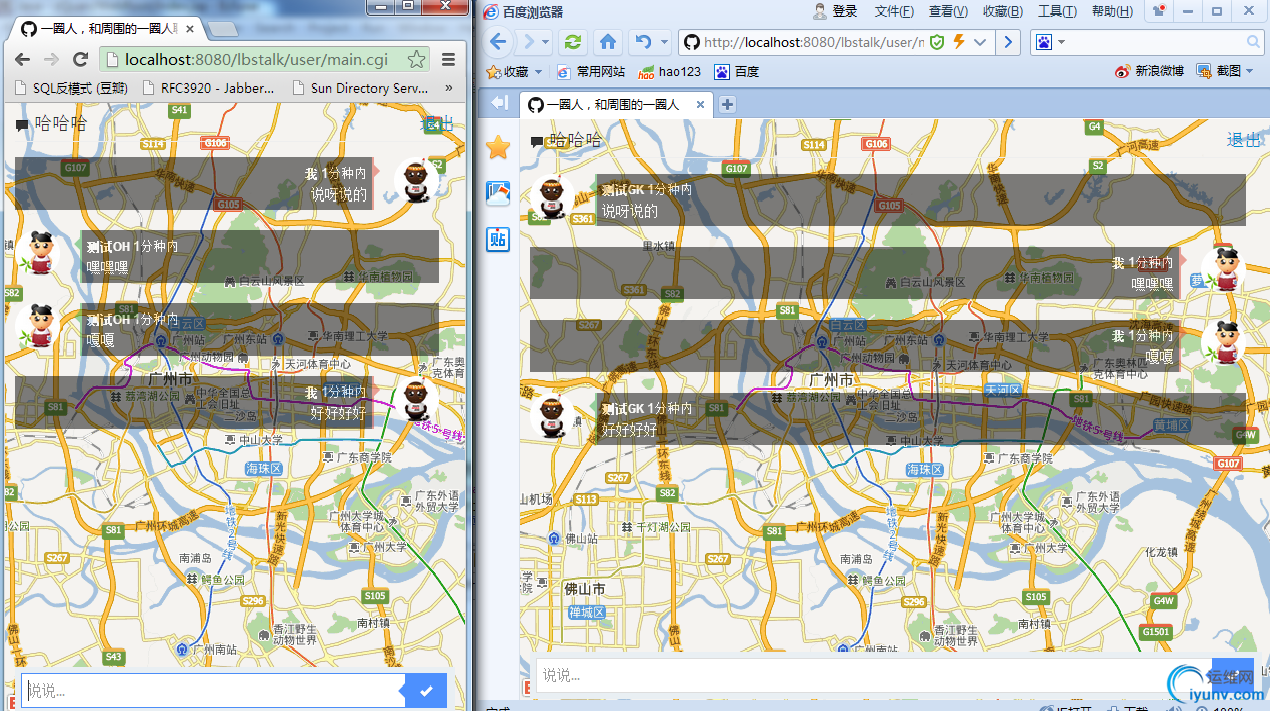Collapse sidebar with the arrow toggle icon
The image size is (1270, 711).
(501, 103)
